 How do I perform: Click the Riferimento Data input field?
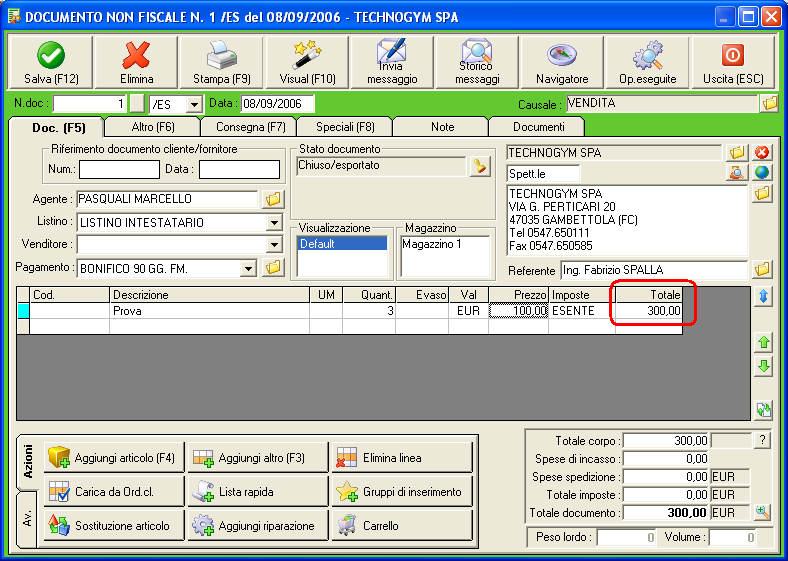[x=239, y=169]
